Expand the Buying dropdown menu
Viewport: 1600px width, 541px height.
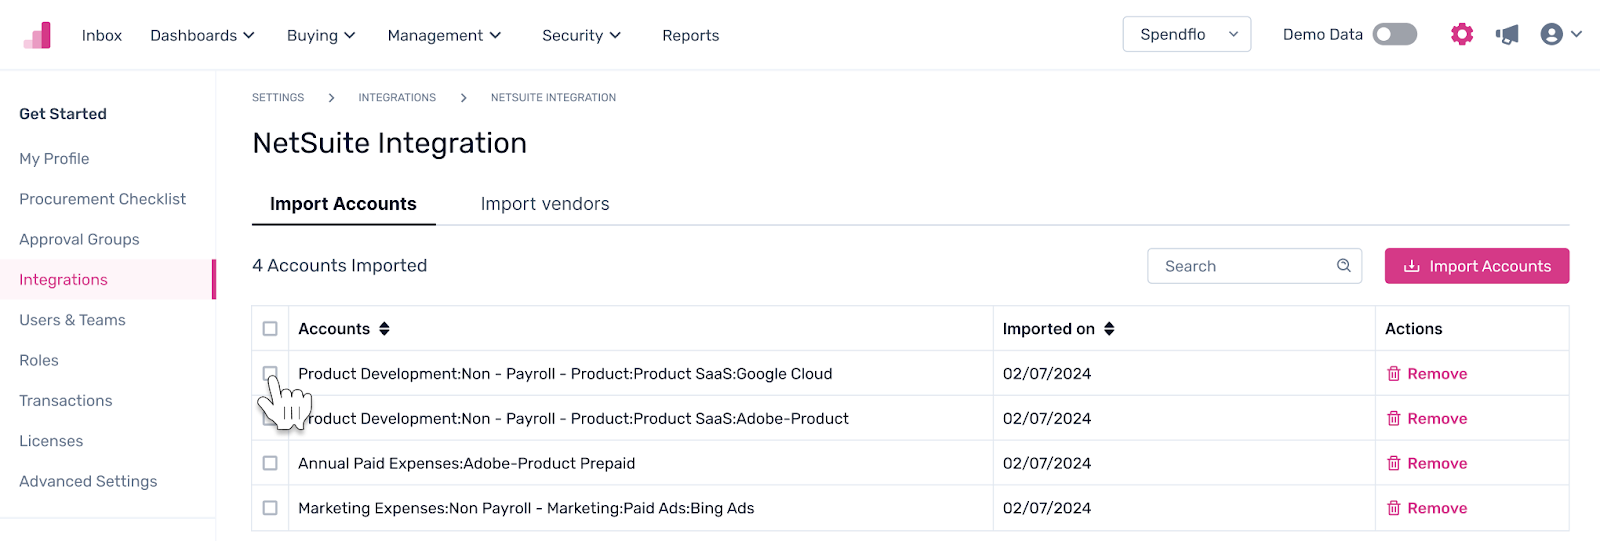(x=321, y=35)
